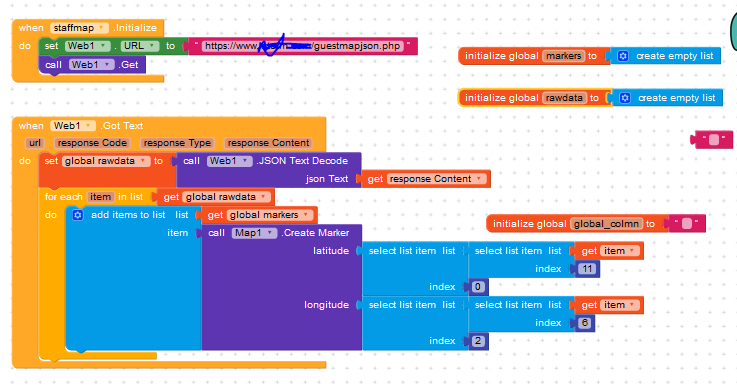Open the staffmap component dropdown

pyautogui.click(x=79, y=28)
